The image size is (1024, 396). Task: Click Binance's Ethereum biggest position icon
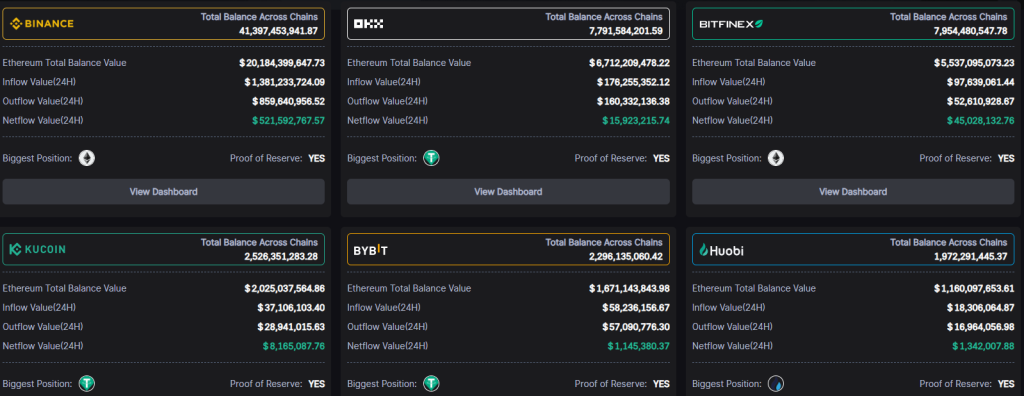(x=87, y=158)
